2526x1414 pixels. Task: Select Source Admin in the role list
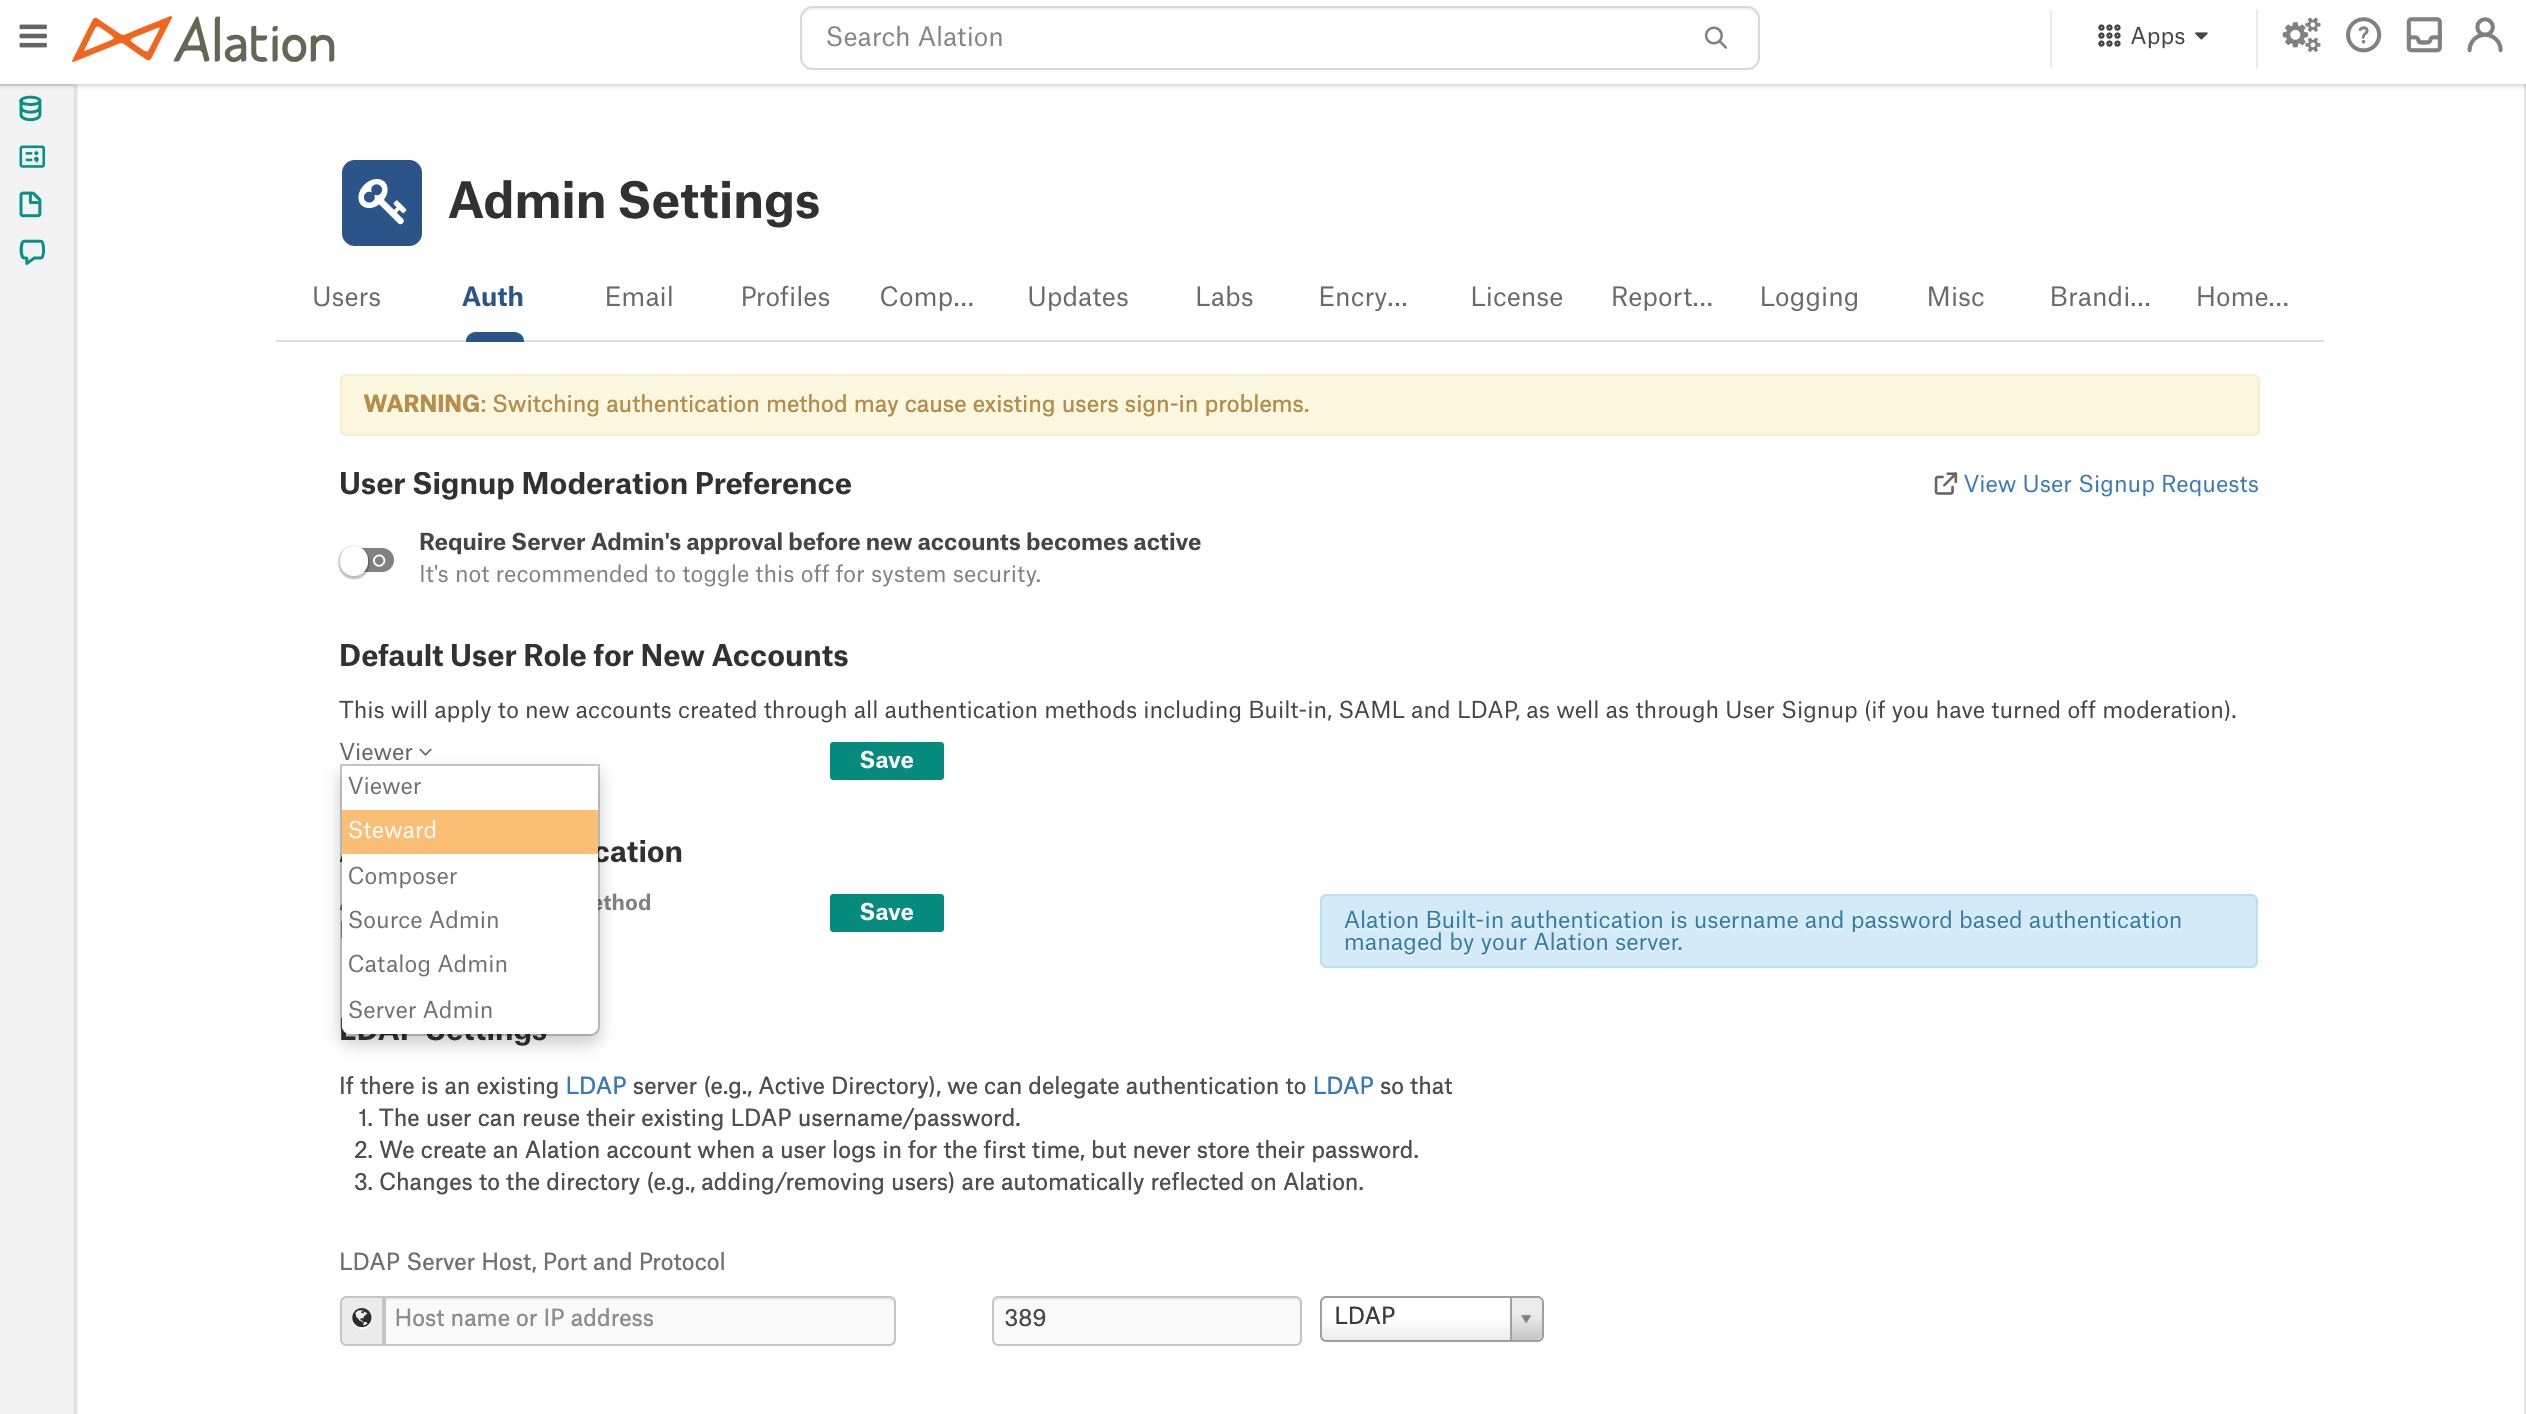[470, 920]
